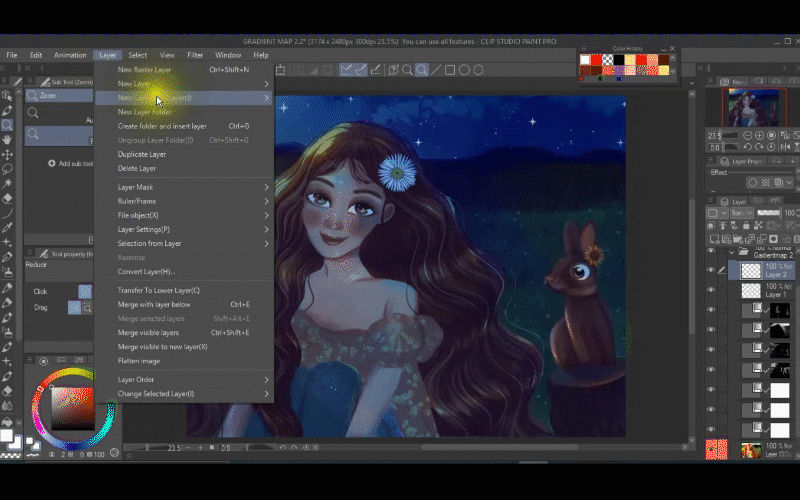800x500 pixels.
Task: Select the Hand tool in the toolbar
Action: [7, 140]
